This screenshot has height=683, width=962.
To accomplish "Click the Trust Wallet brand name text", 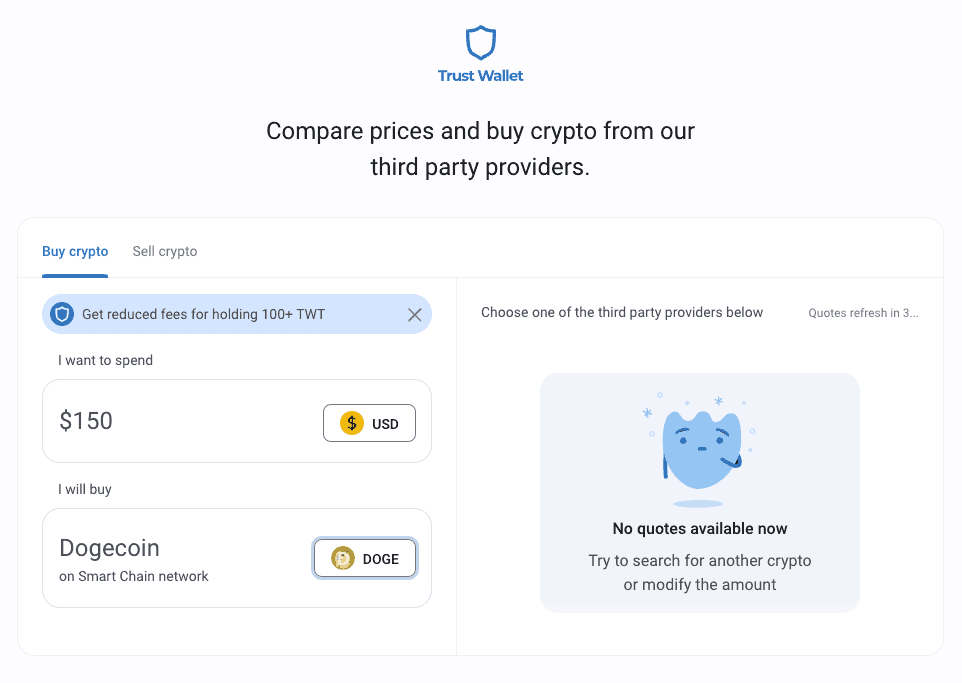I will click(x=480, y=75).
